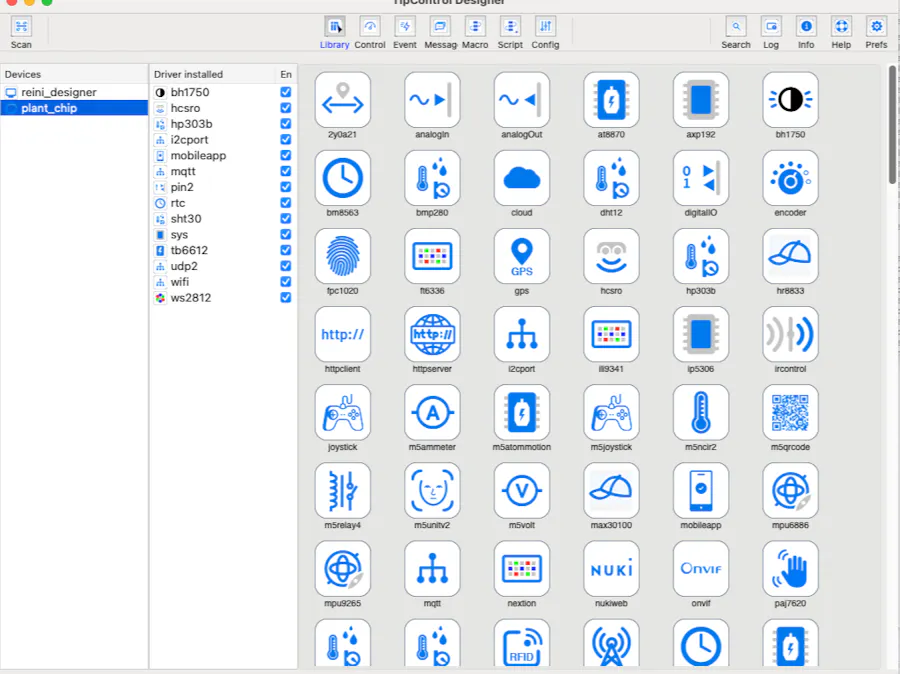Click the Prefs toolbar button

[876, 27]
